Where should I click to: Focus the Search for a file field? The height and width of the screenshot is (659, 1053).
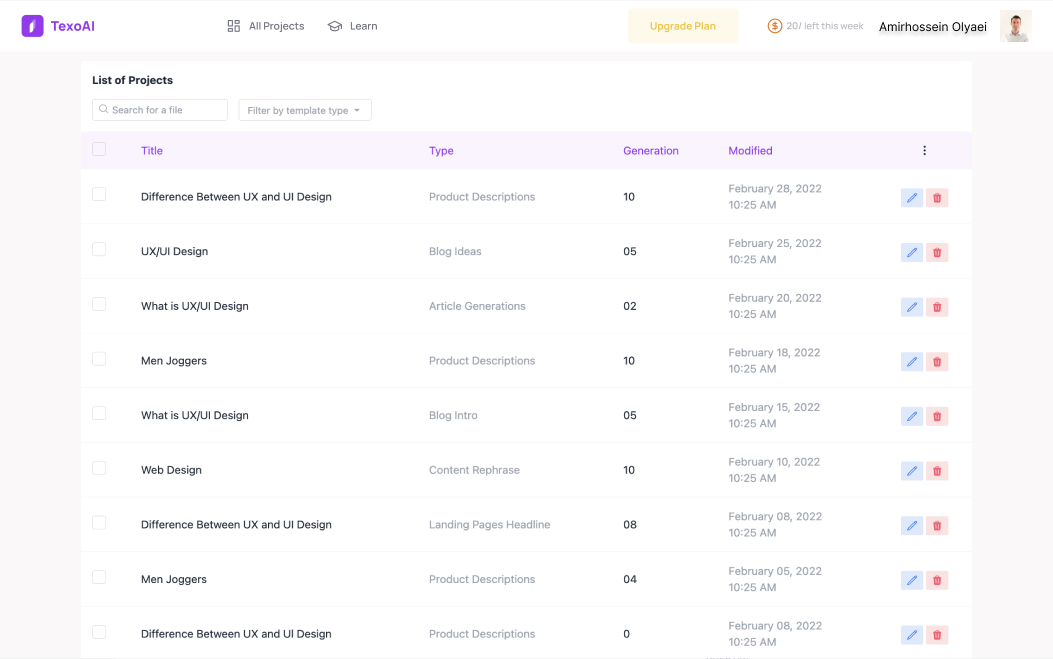[x=160, y=110]
